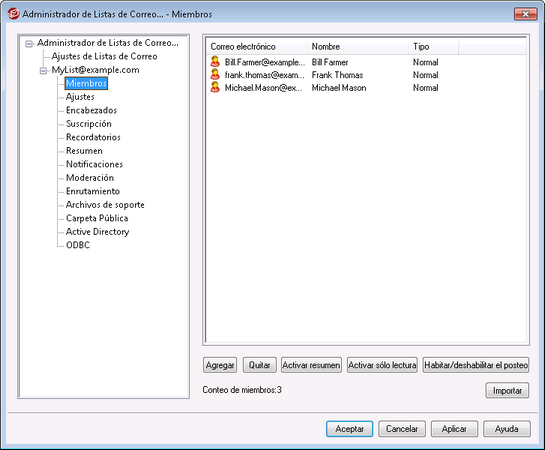Click frank.thomas member user icon
545x450 pixels.
(215, 75)
